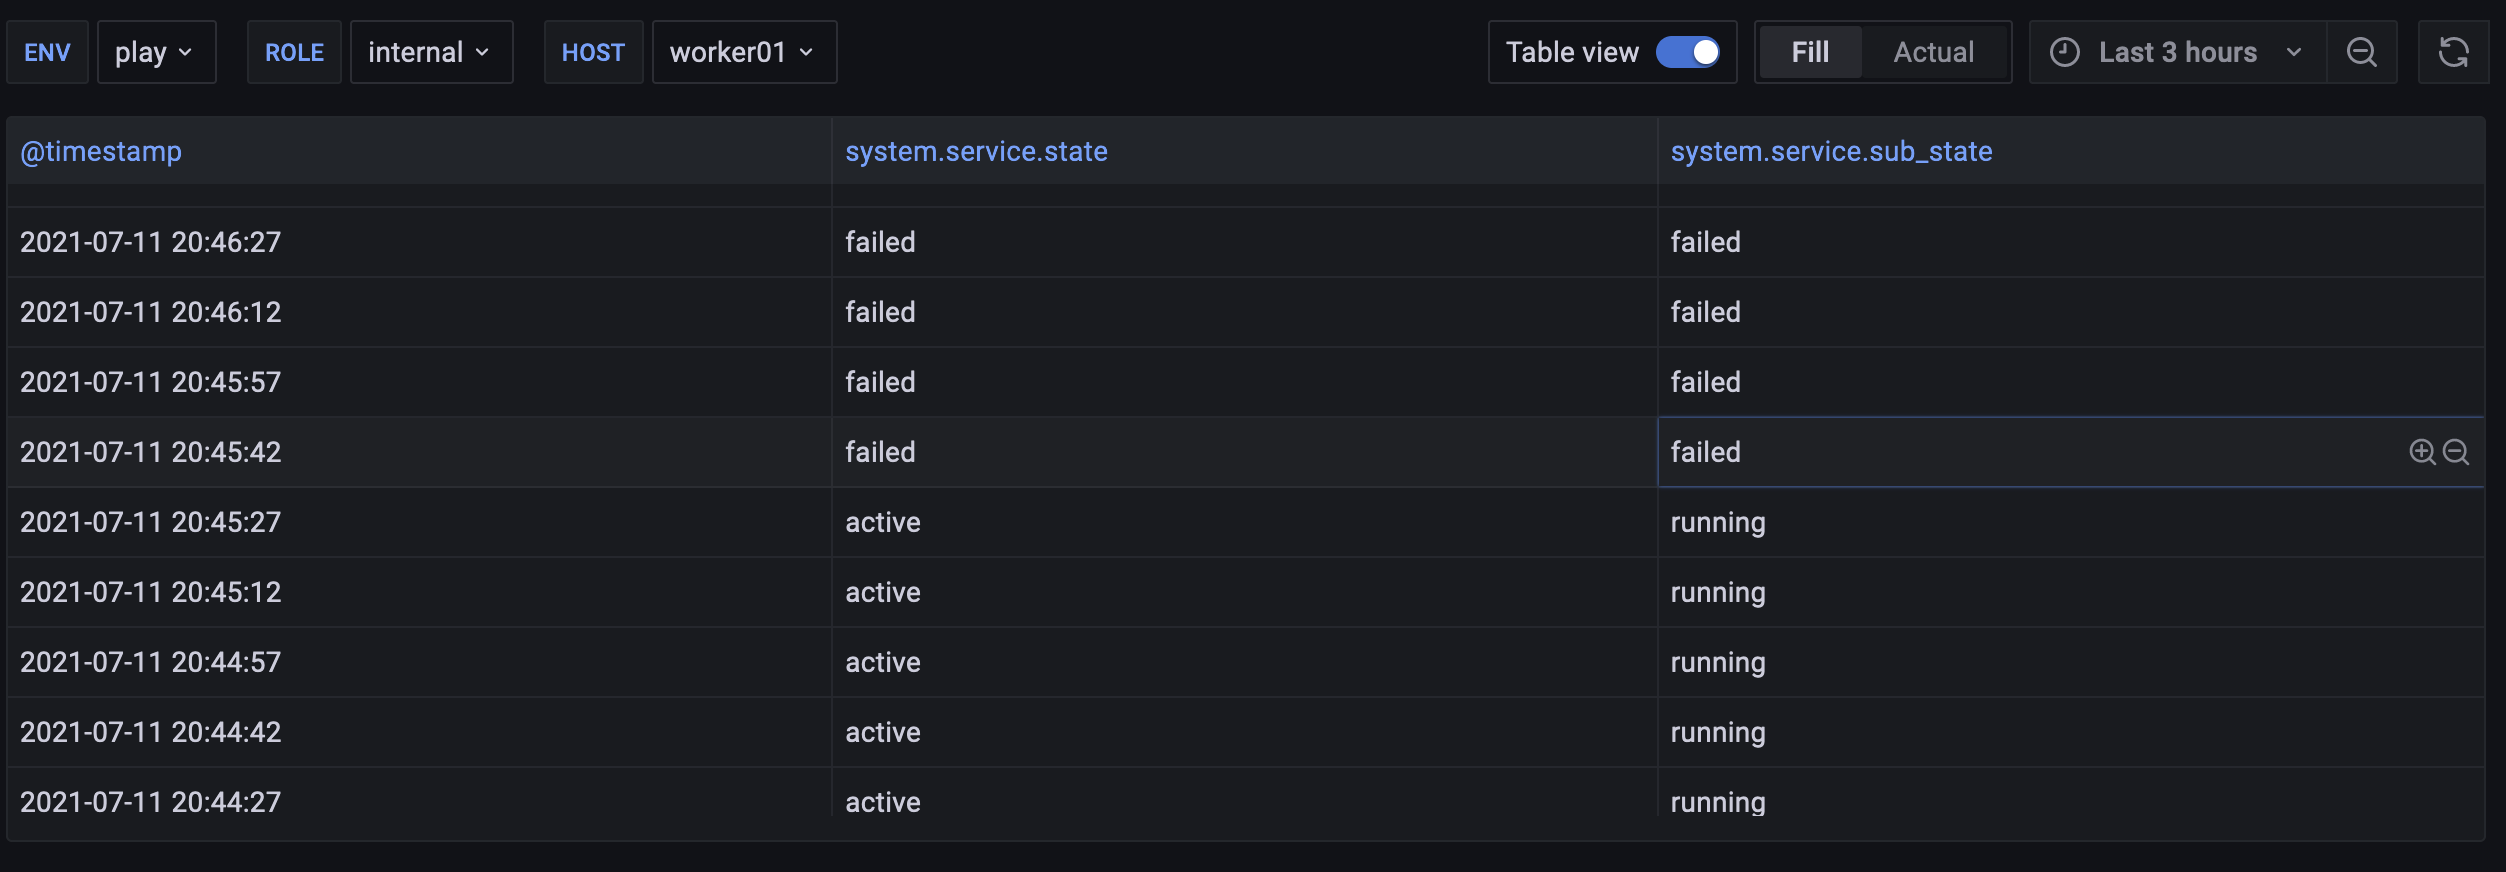This screenshot has height=872, width=2506.
Task: Open the ROLE internal dropdown
Action: [x=432, y=52]
